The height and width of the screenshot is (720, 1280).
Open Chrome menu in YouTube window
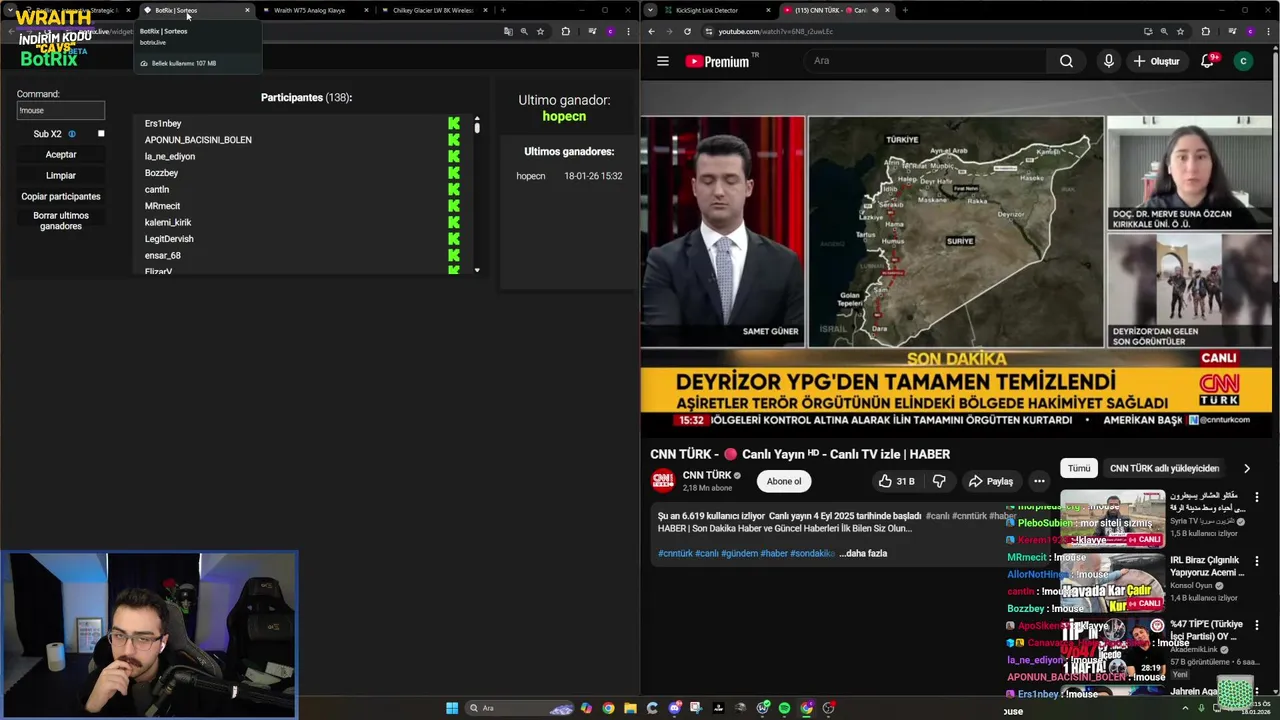[1268, 31]
